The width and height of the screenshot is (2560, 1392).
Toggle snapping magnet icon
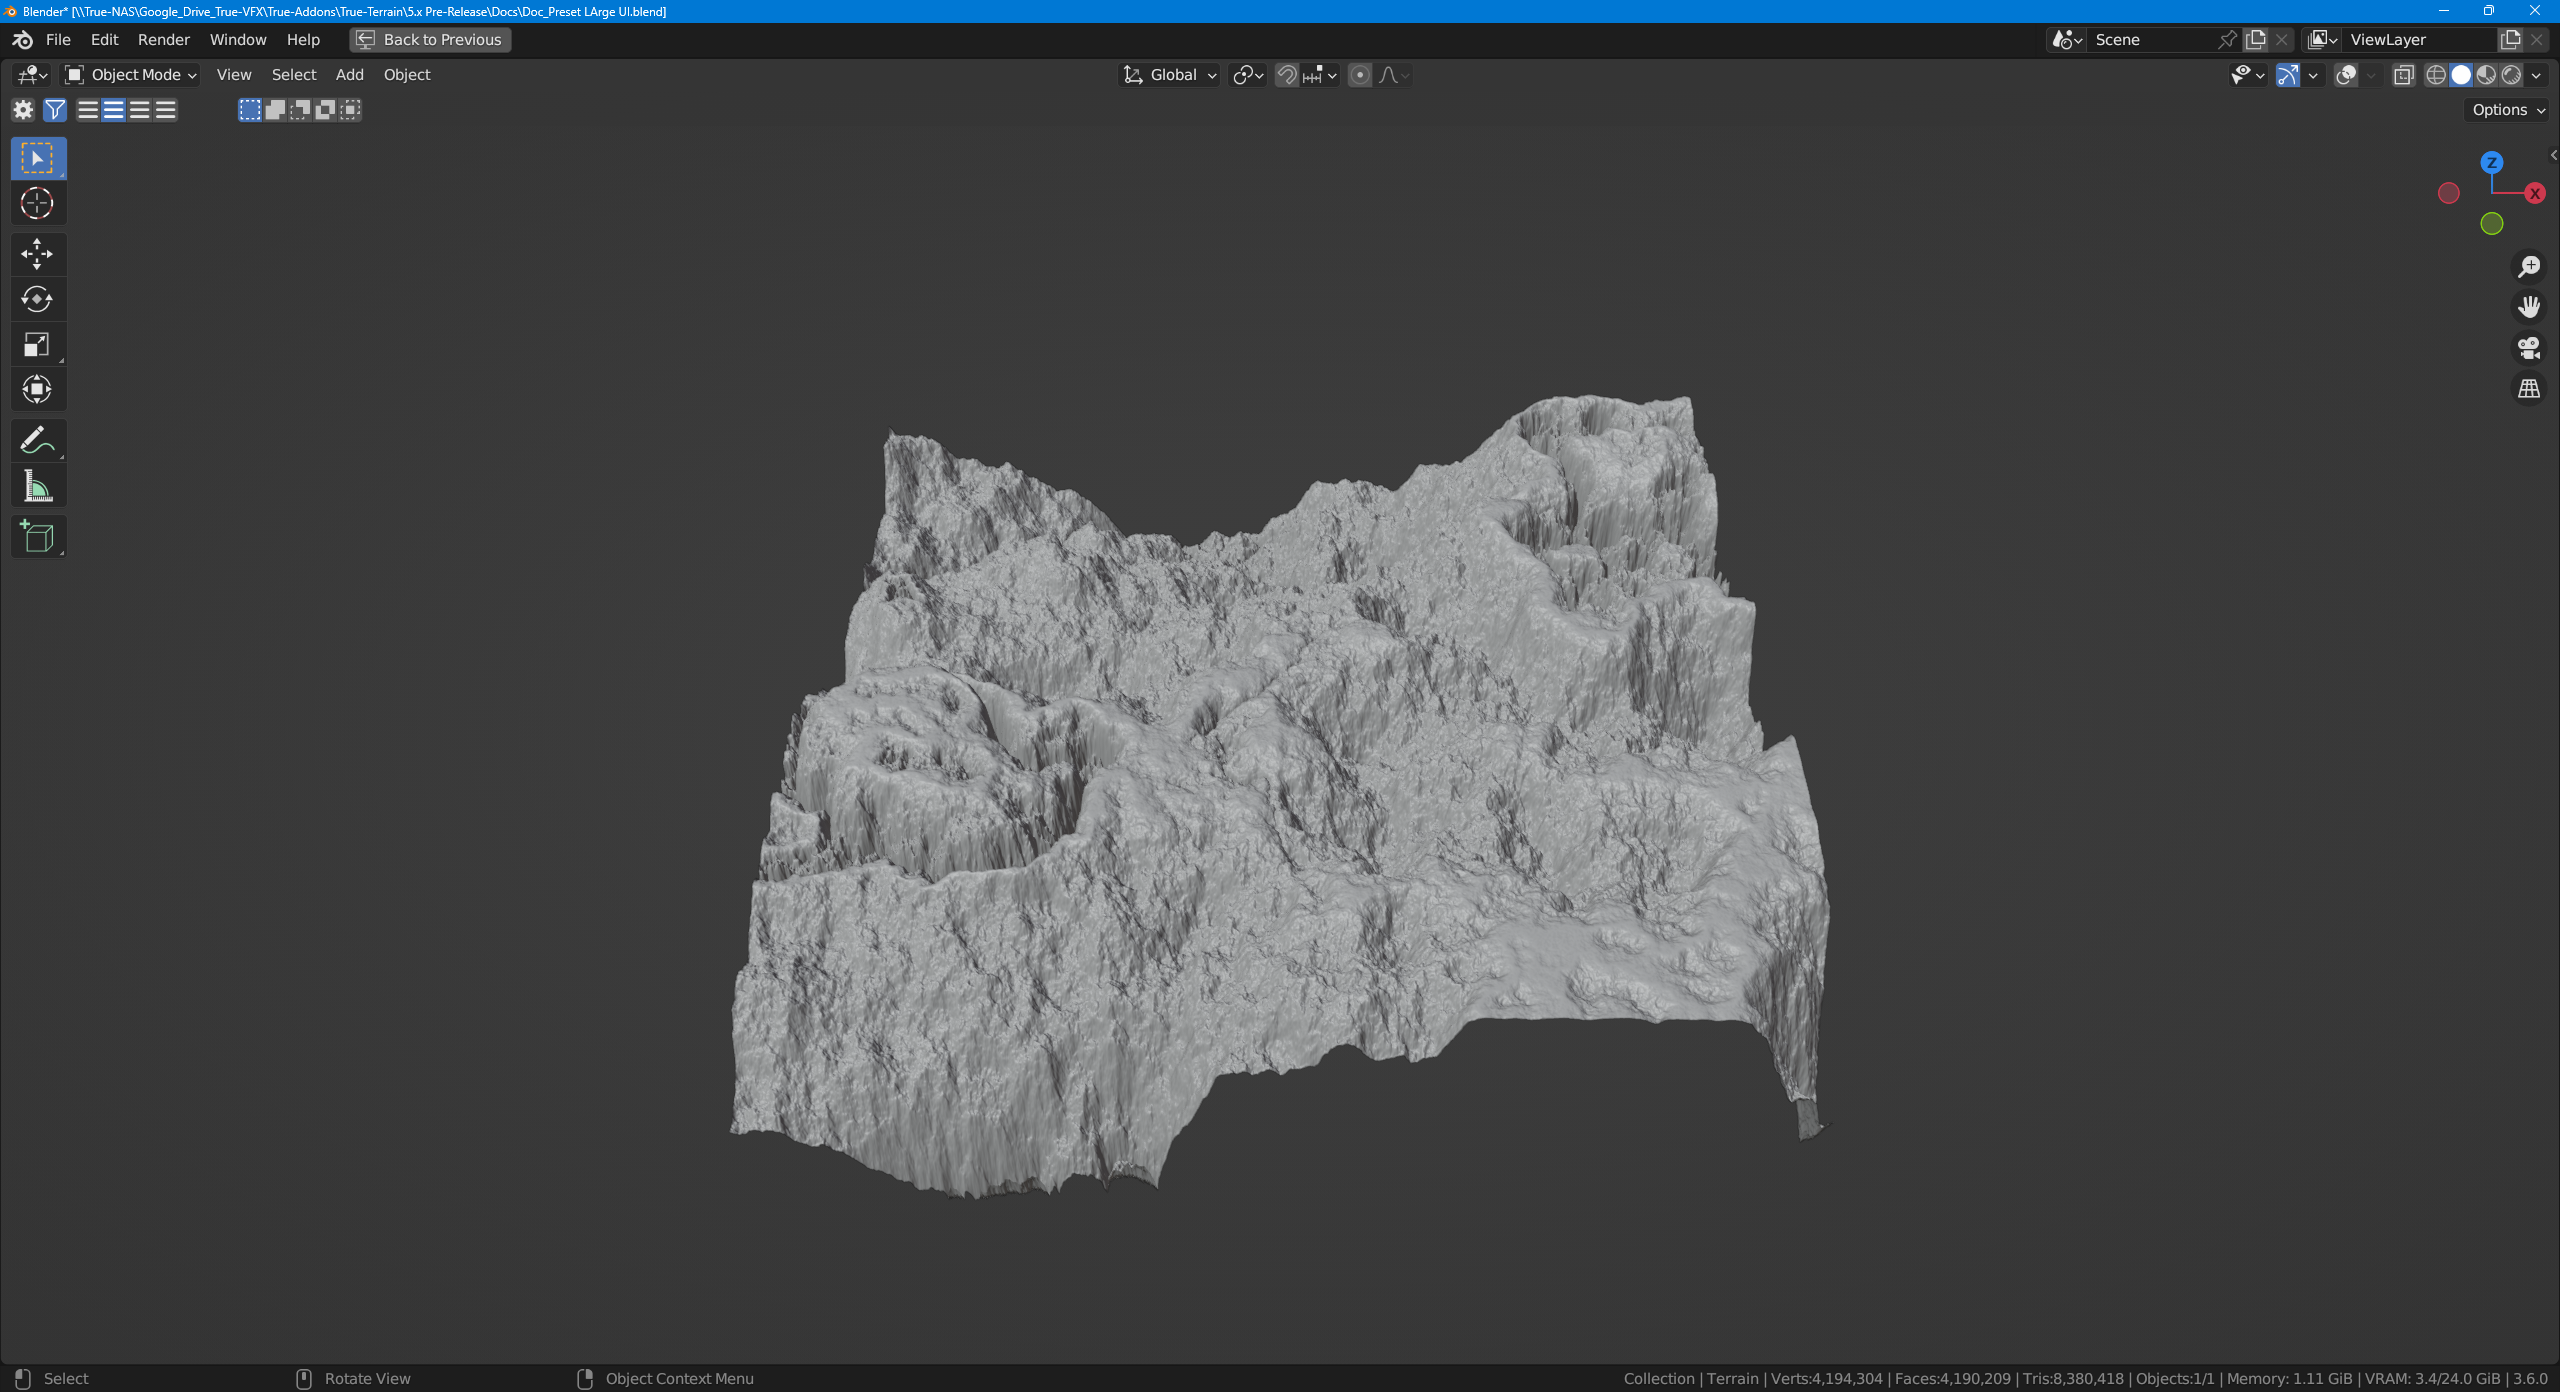point(1287,75)
